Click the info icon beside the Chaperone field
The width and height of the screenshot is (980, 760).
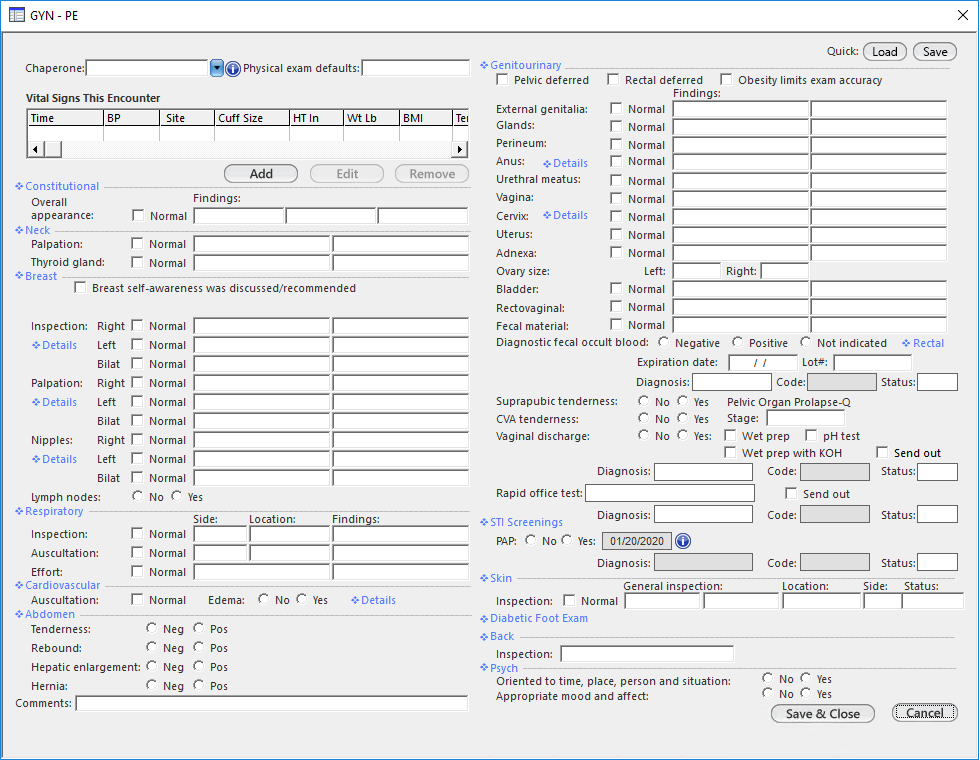(x=232, y=69)
